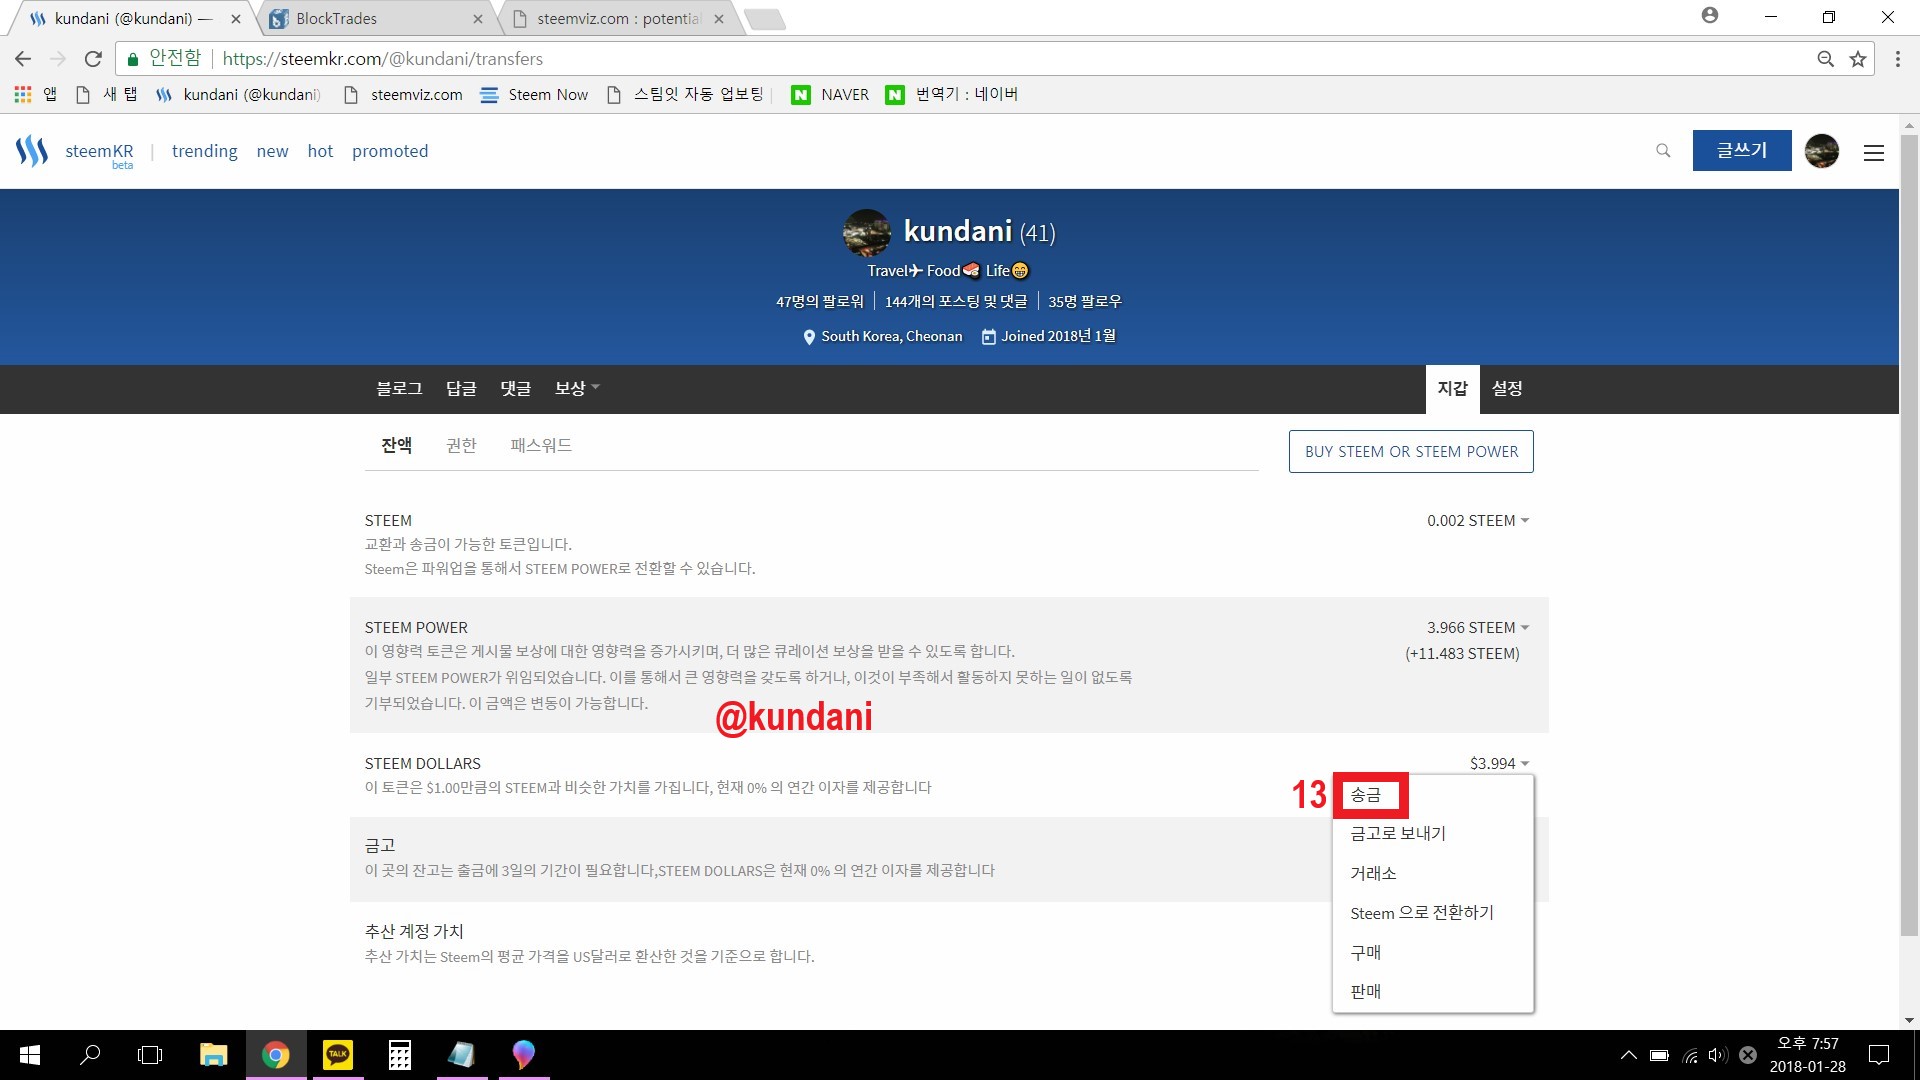
Task: Select 송금 from the dropdown menu
Action: (x=1366, y=795)
